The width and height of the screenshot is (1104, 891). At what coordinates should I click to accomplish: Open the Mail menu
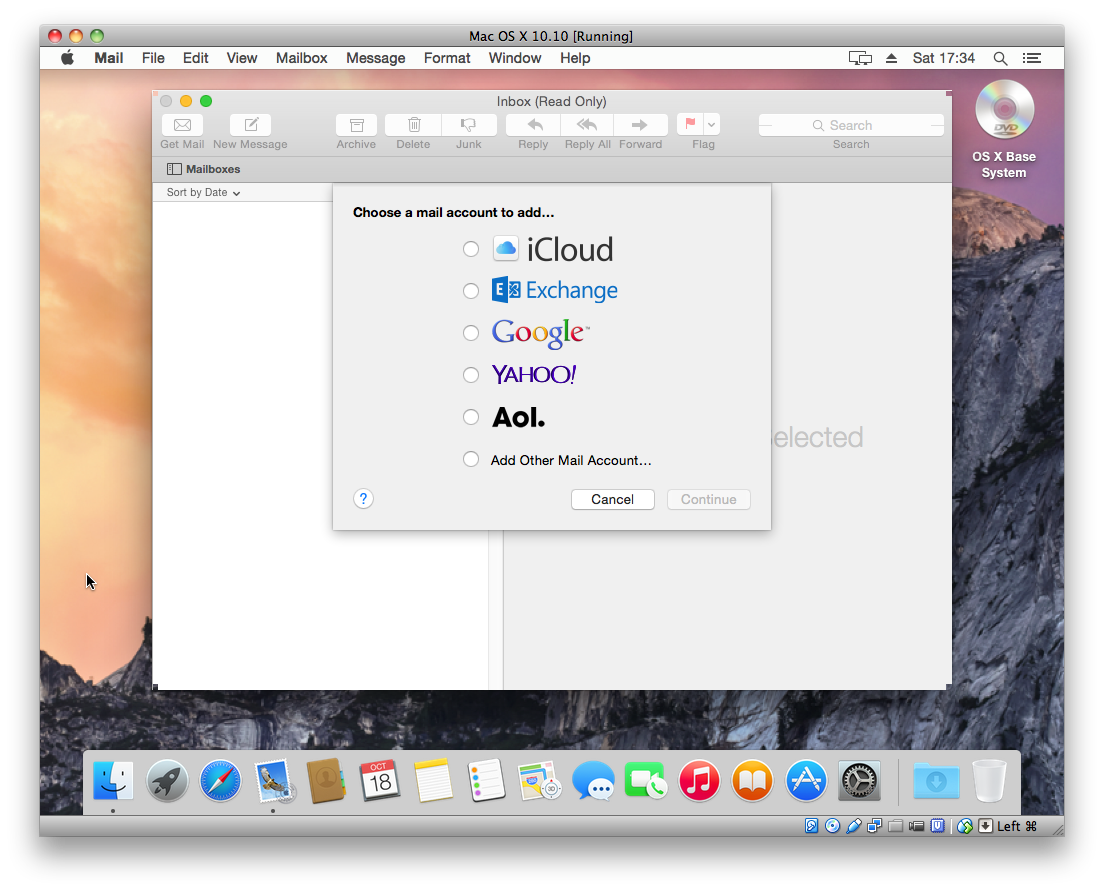pyautogui.click(x=108, y=58)
